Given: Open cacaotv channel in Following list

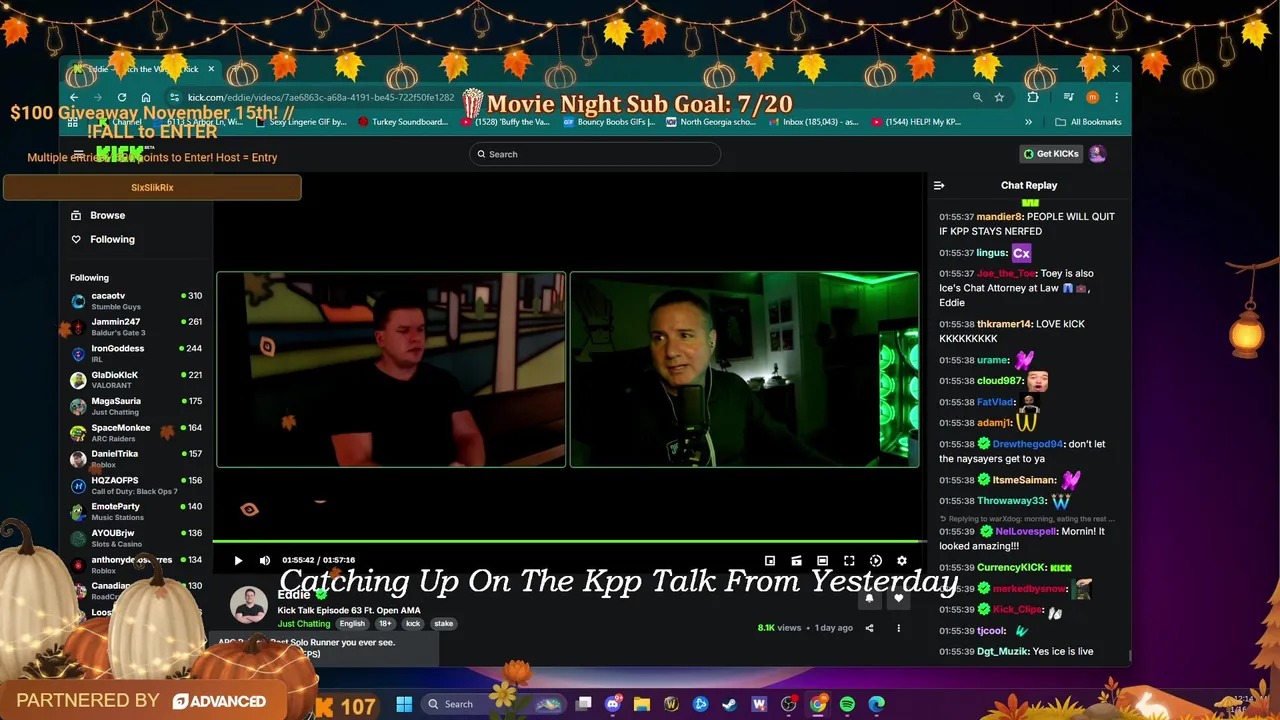Looking at the screenshot, I should coord(136,301).
